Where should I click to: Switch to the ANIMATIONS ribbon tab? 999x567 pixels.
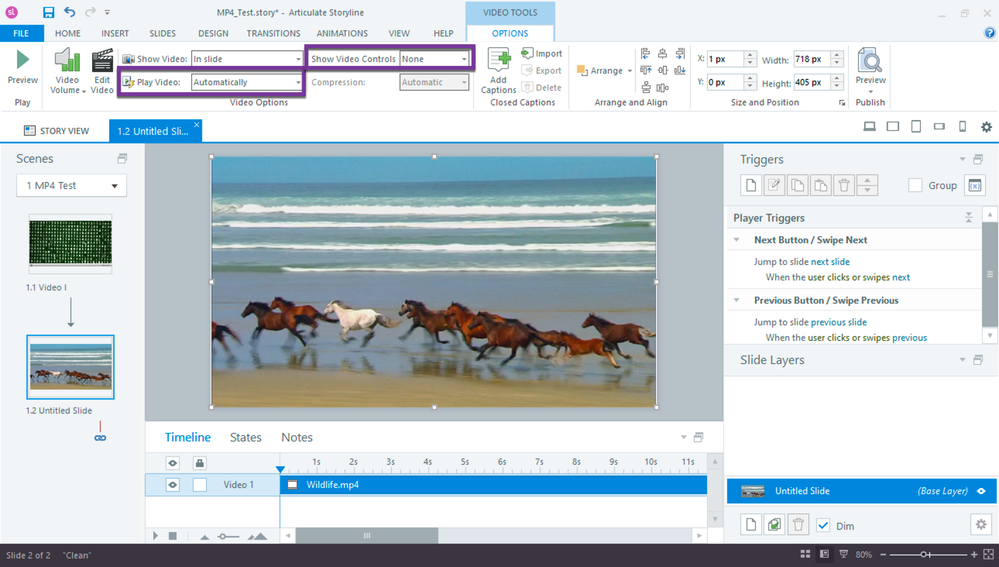click(341, 33)
